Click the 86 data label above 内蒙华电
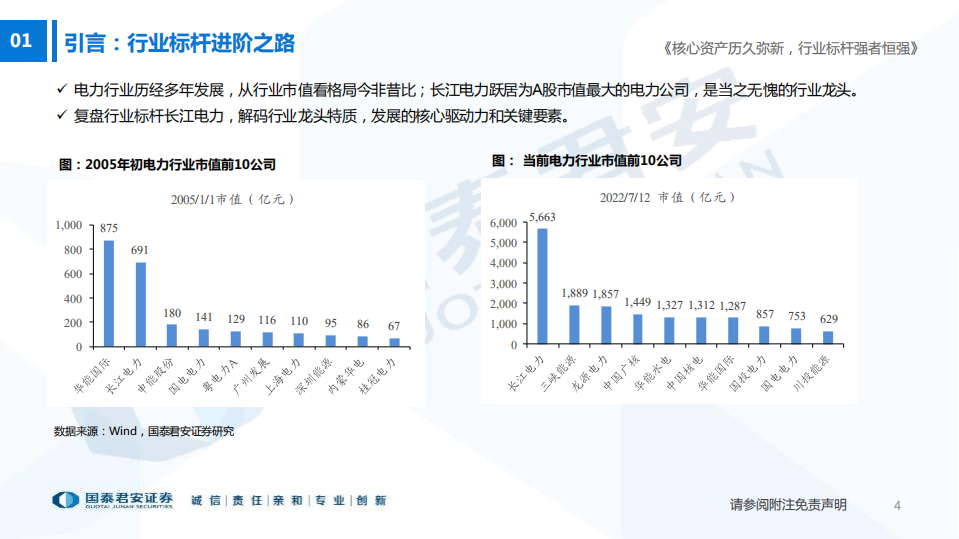The height and width of the screenshot is (539, 959). [x=363, y=324]
